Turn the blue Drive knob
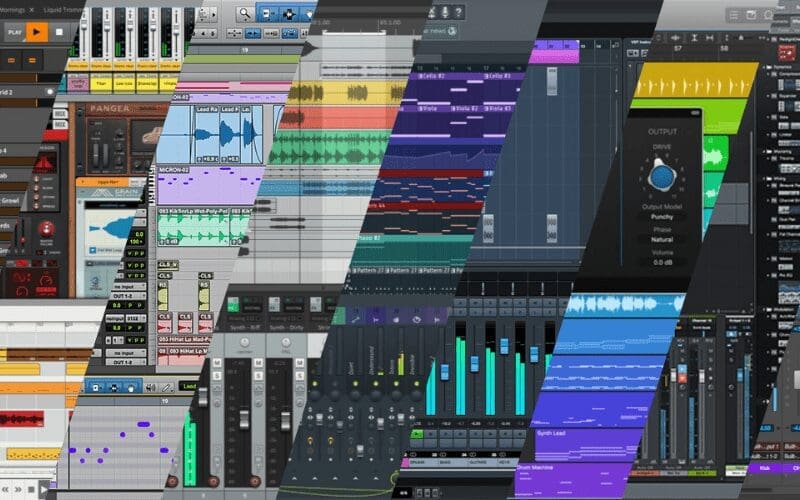800x500 pixels. [x=662, y=177]
